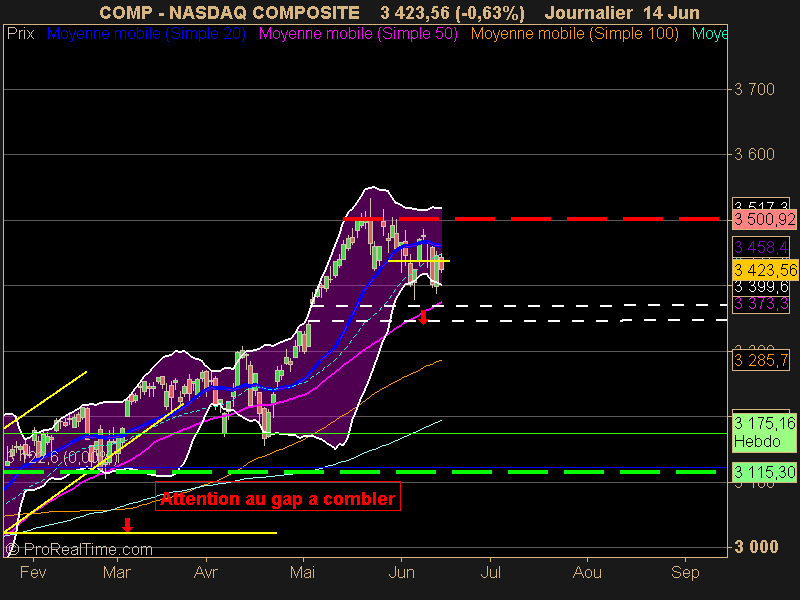This screenshot has width=800, height=600.
Task: Click the orange 3 285,7 price tag
Action: 761,361
